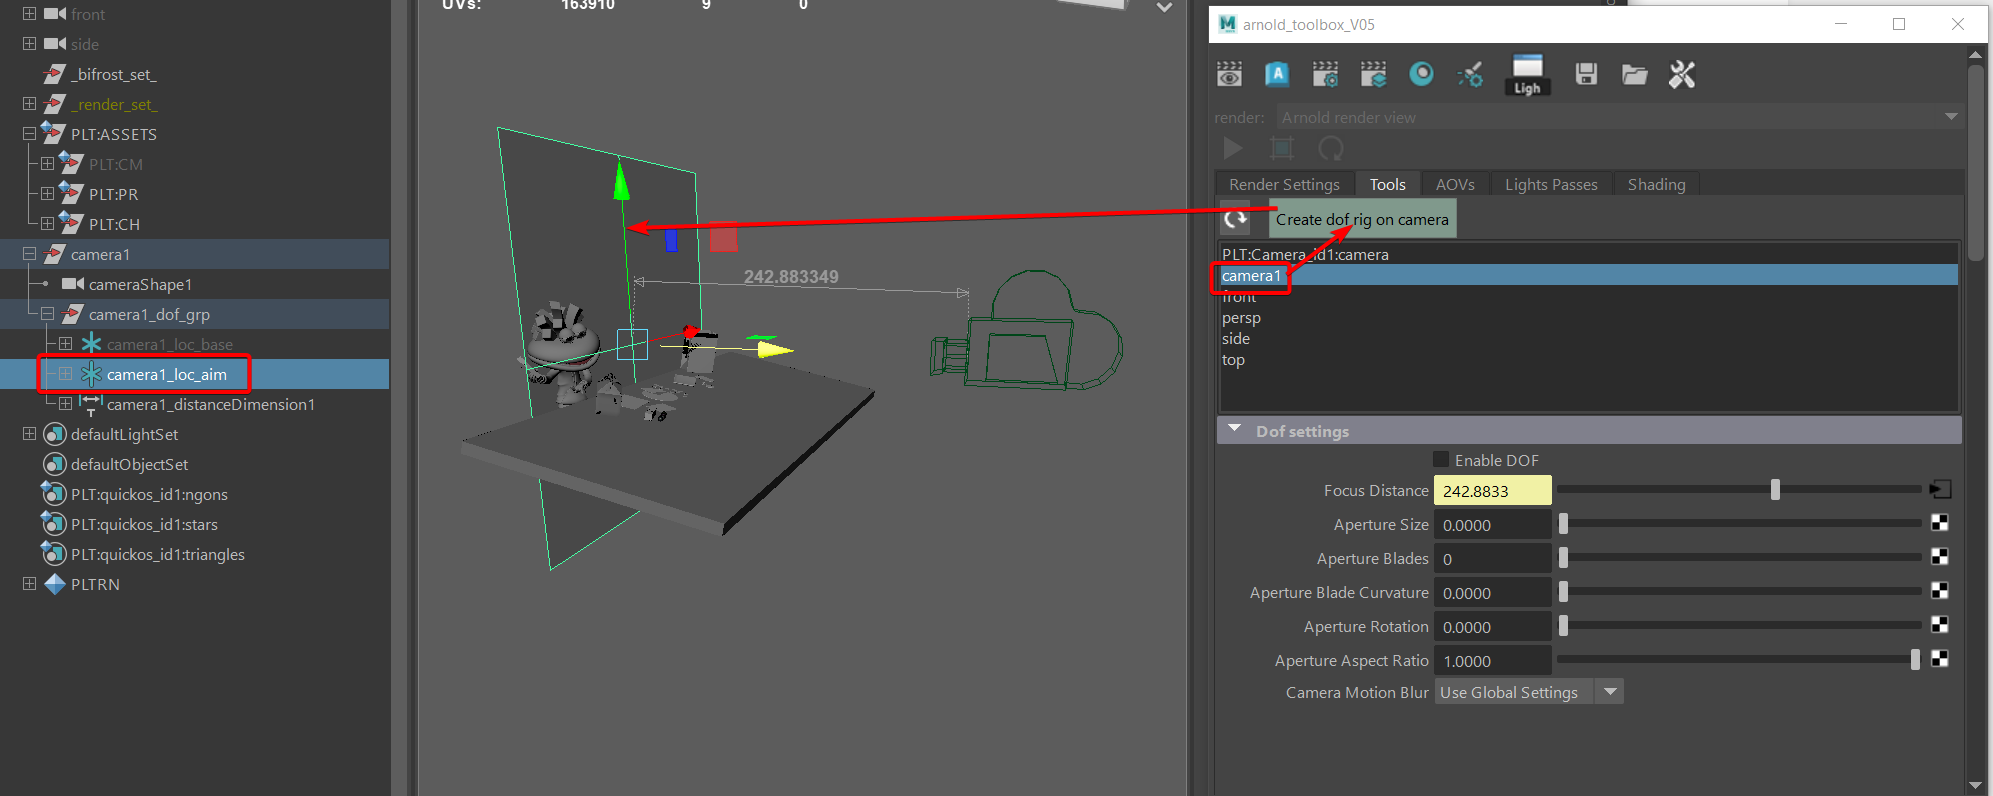This screenshot has width=1993, height=796.
Task: Open the Shading tab
Action: 1656,184
